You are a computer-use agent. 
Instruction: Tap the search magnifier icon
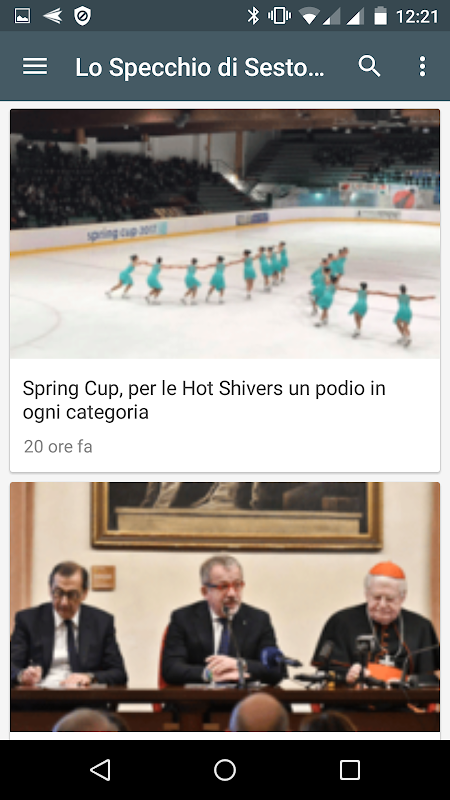point(369,66)
